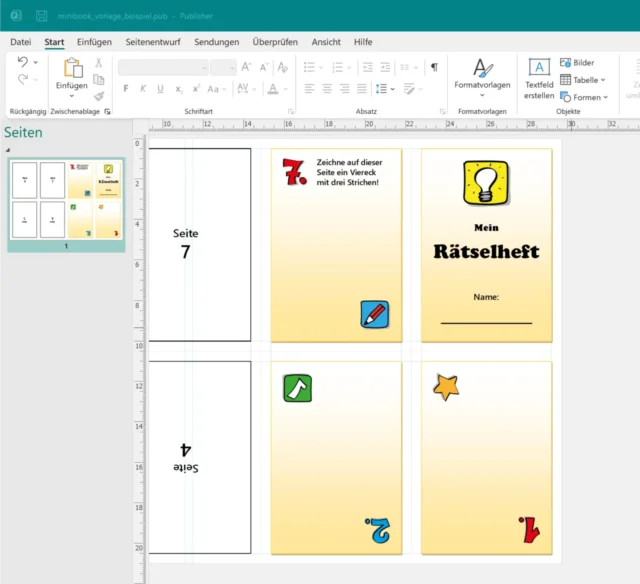Open the Seitenentwurf tab
This screenshot has width=640, height=584.
[x=154, y=42]
